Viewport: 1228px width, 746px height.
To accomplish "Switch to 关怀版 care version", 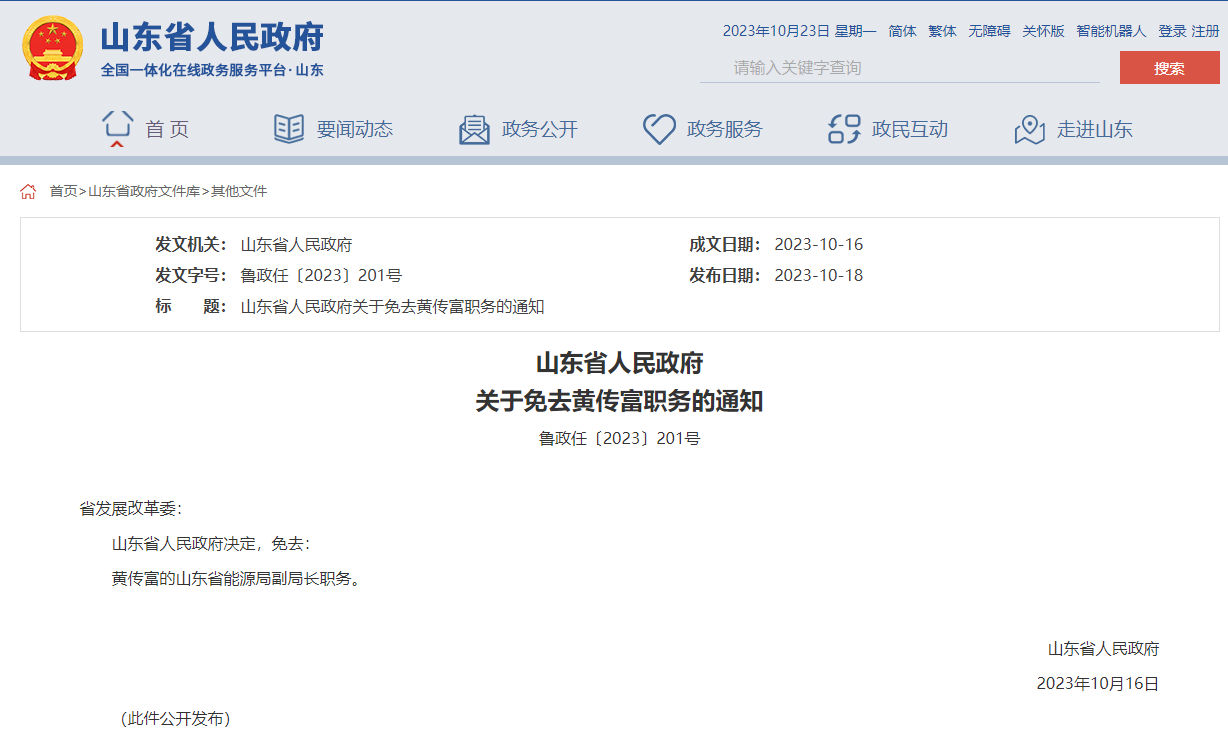I will (1043, 31).
